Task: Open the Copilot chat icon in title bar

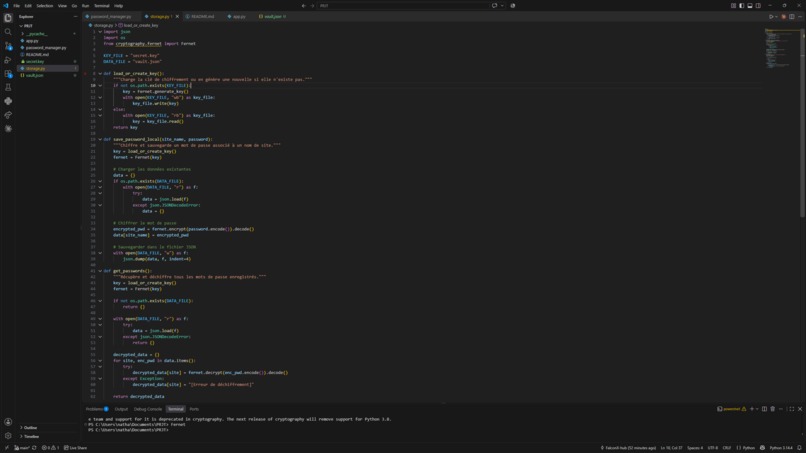Action: tap(494, 6)
